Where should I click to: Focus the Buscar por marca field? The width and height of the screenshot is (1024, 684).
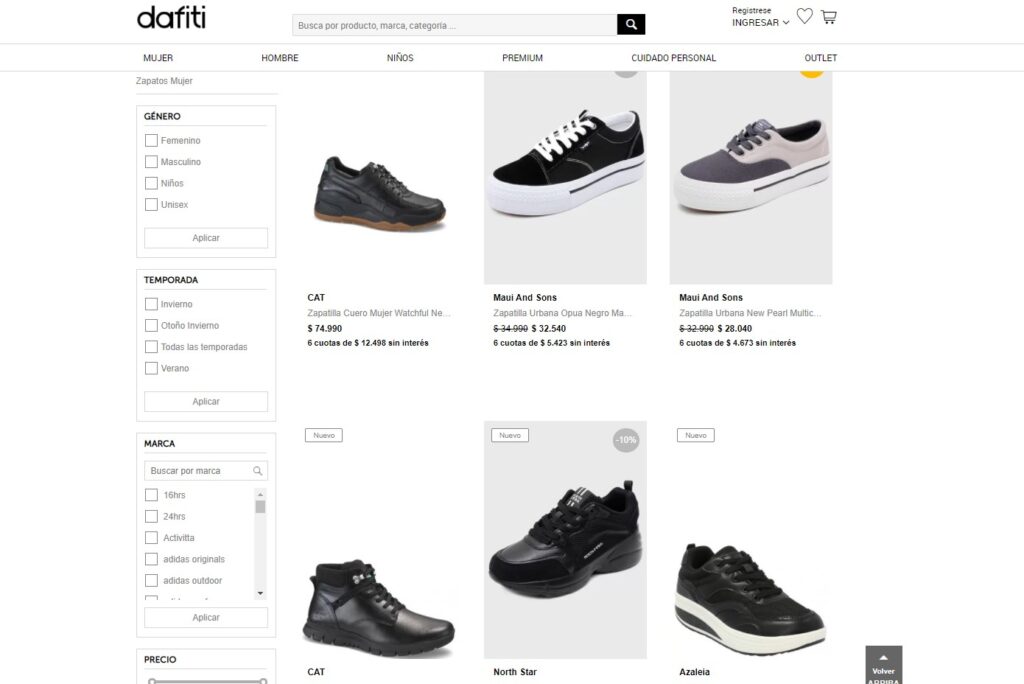206,470
